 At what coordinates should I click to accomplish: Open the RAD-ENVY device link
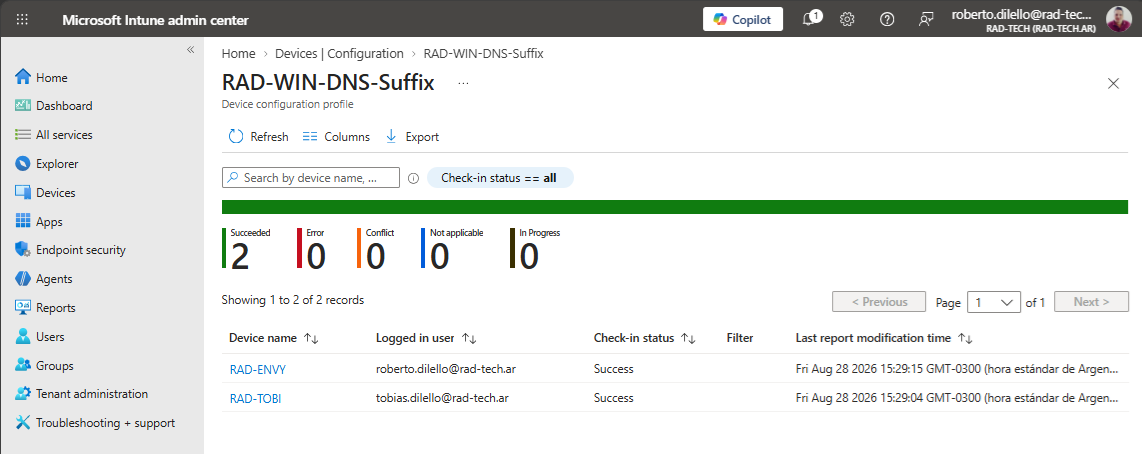pos(258,369)
